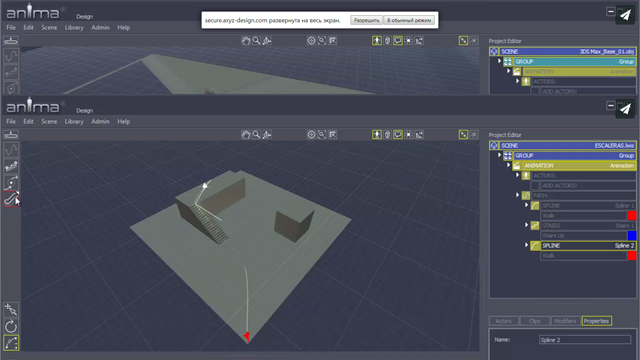This screenshot has width=640, height=360.
Task: Tick the ADD ACTORS box in lower Project Editor
Action: (535, 186)
